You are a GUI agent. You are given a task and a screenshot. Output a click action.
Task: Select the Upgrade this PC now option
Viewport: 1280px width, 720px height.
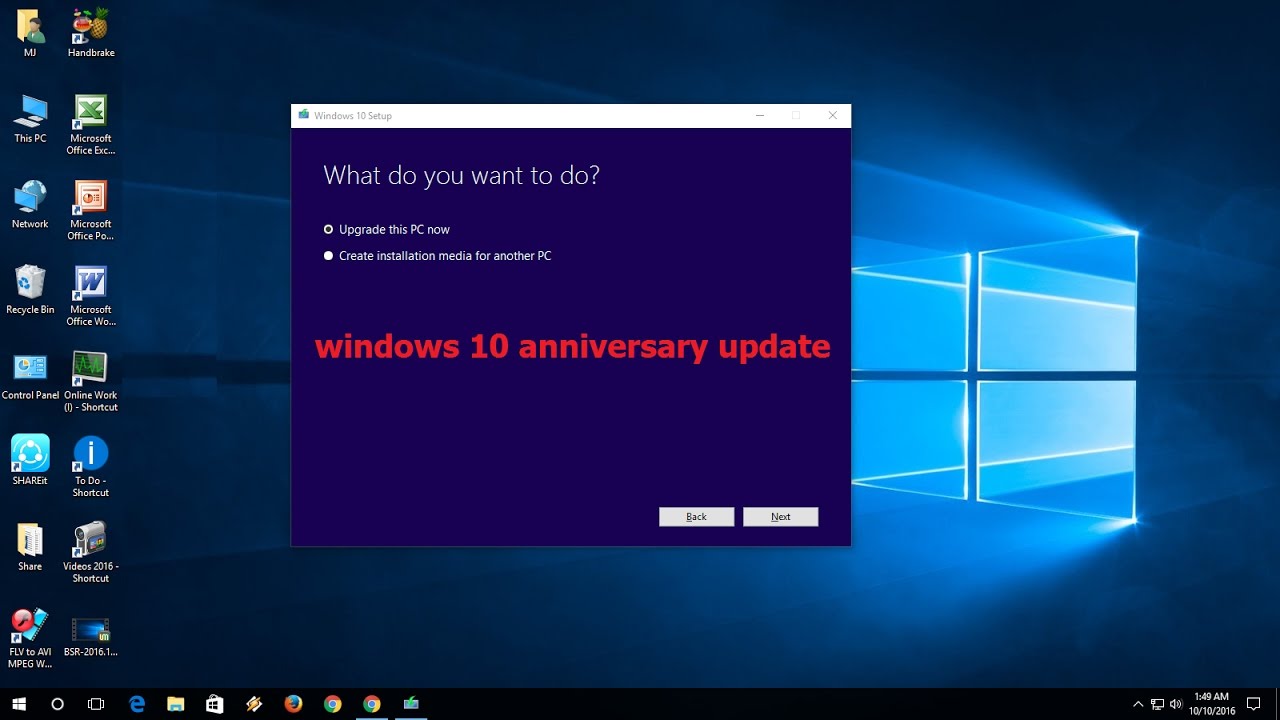pyautogui.click(x=387, y=229)
